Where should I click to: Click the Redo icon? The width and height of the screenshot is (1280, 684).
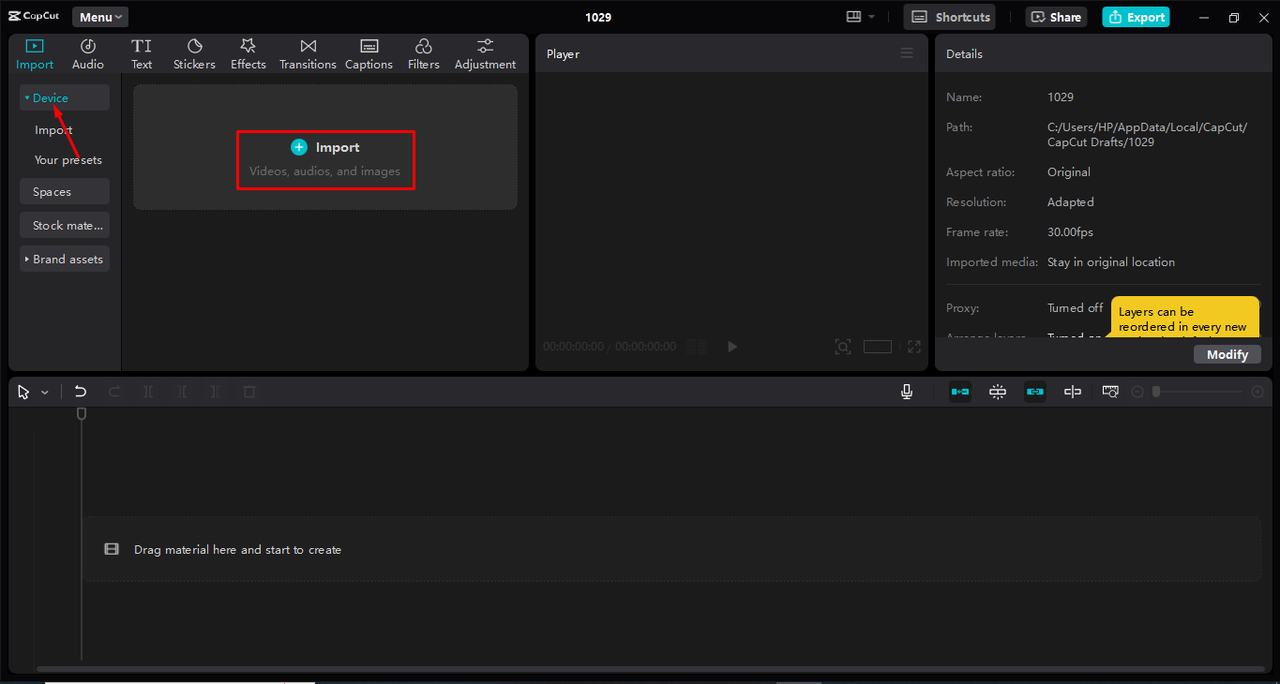[x=115, y=392]
